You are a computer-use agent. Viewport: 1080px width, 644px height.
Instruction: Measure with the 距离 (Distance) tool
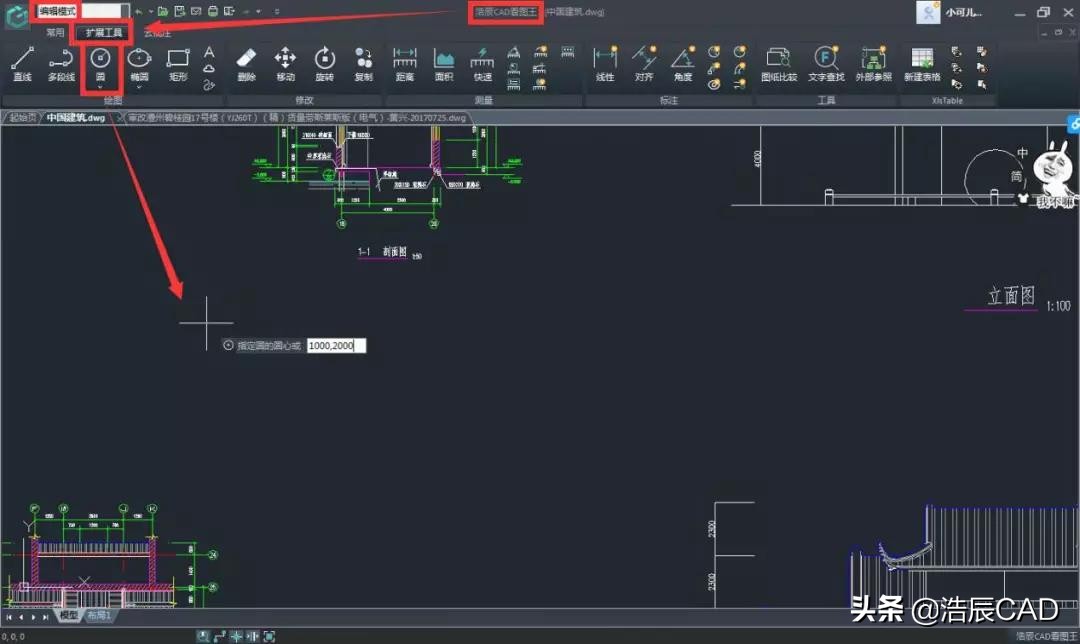point(405,64)
